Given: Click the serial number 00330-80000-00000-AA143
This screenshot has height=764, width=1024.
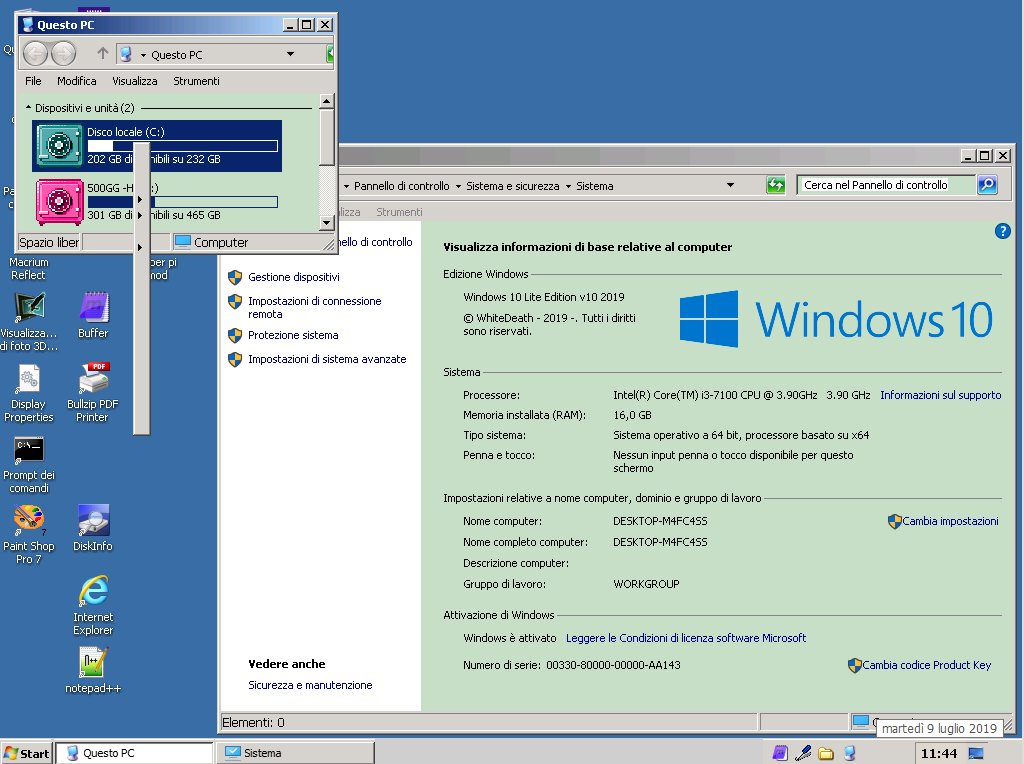Looking at the screenshot, I should click(613, 665).
